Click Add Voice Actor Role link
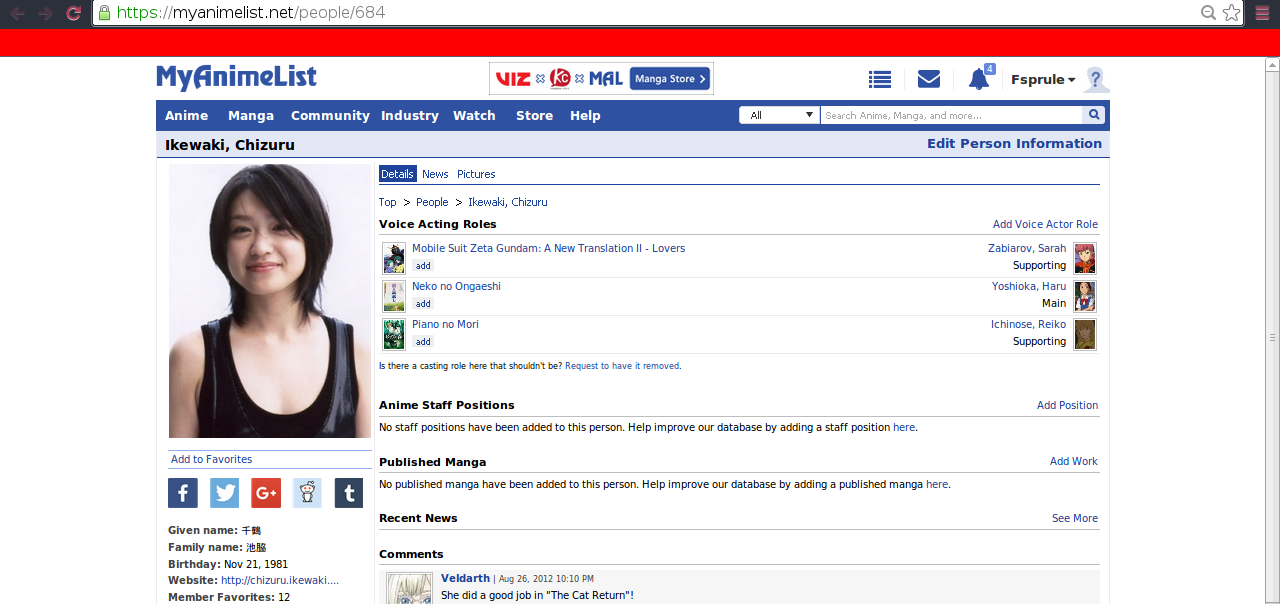The image size is (1280, 604). click(1045, 224)
